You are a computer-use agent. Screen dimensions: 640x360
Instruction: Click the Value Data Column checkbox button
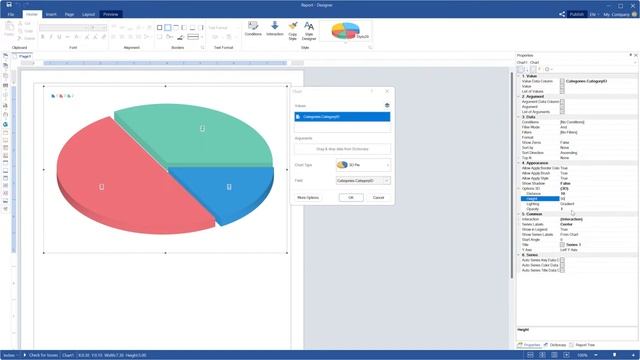click(x=562, y=81)
